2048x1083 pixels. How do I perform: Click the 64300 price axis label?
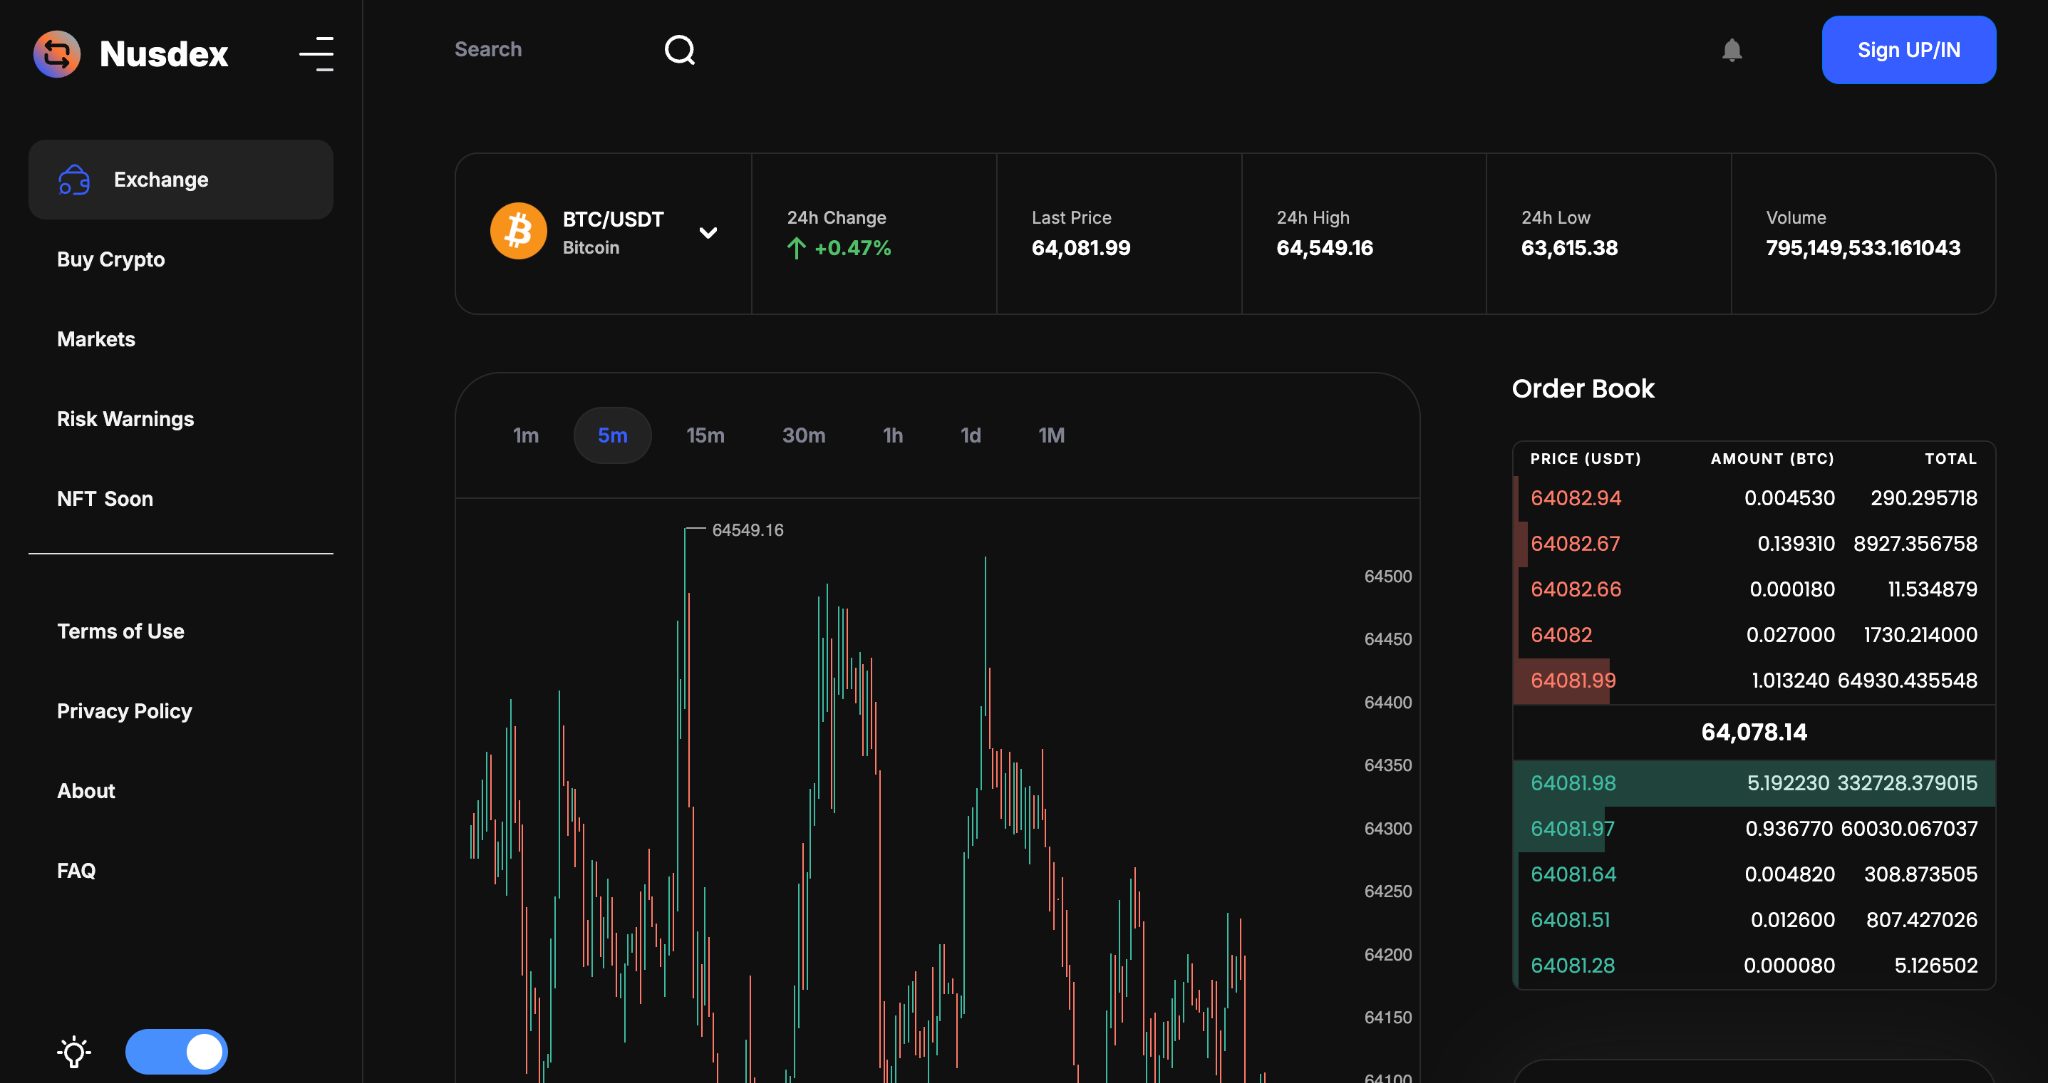(1388, 829)
